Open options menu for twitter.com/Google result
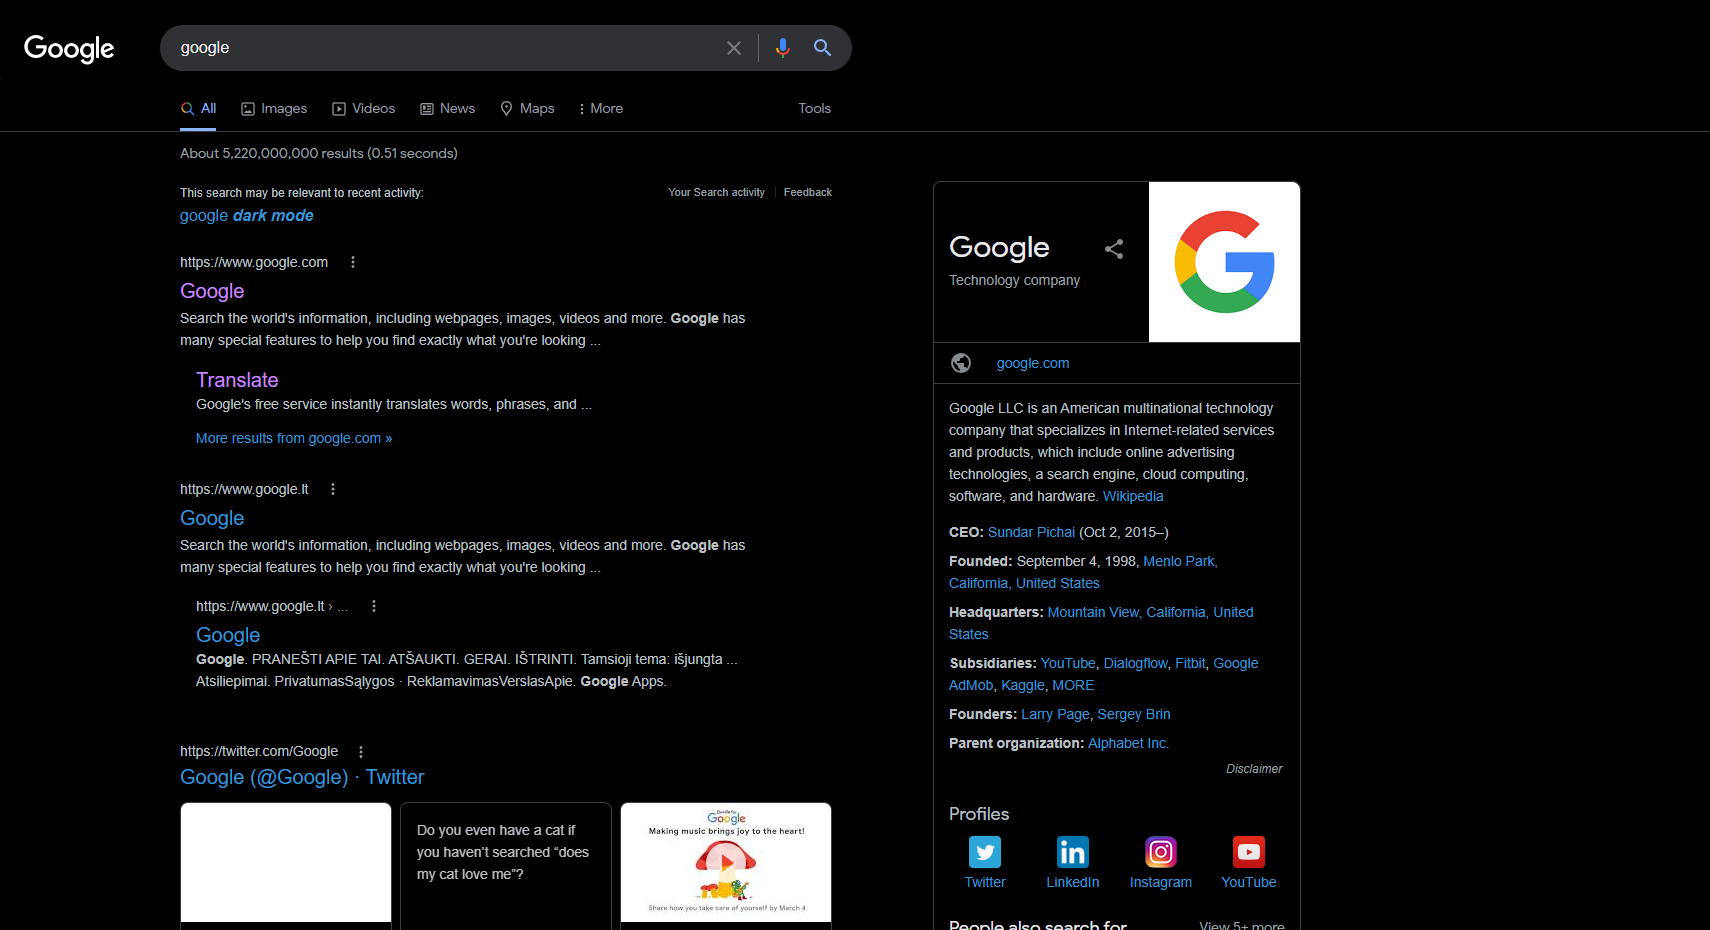1710x930 pixels. pyautogui.click(x=361, y=751)
